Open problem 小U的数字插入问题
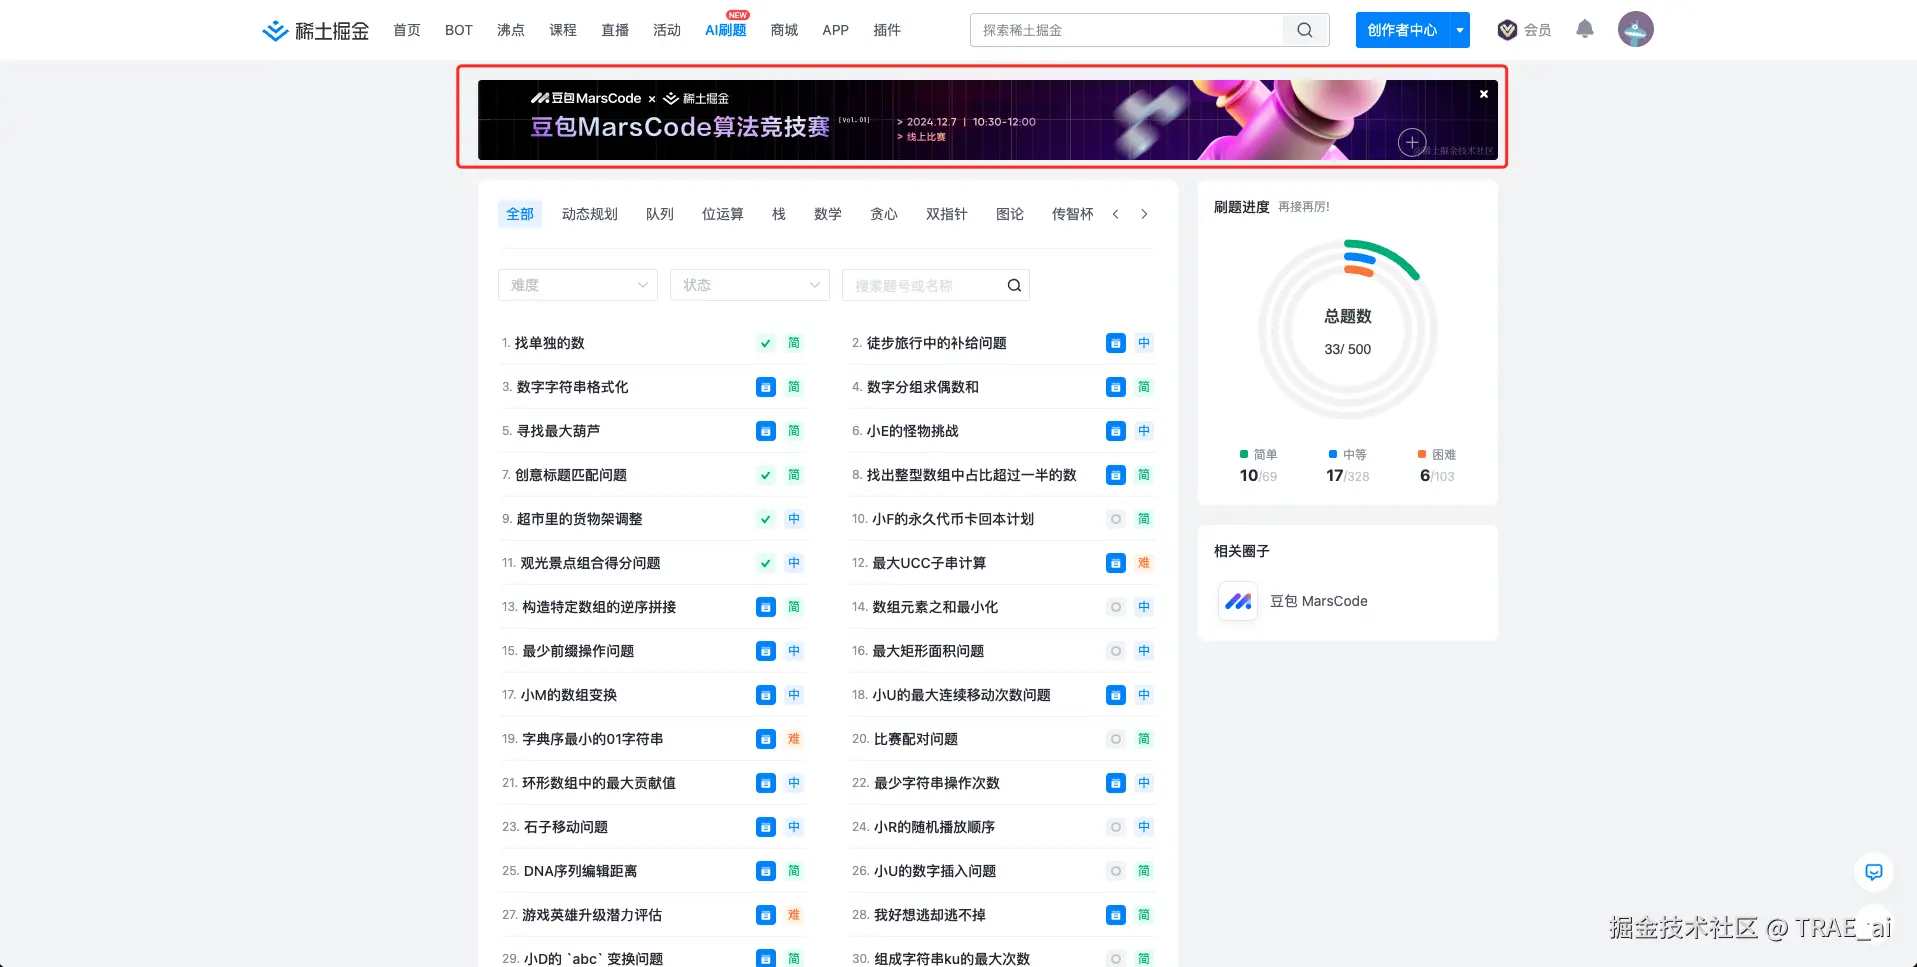1917x967 pixels. pos(936,871)
